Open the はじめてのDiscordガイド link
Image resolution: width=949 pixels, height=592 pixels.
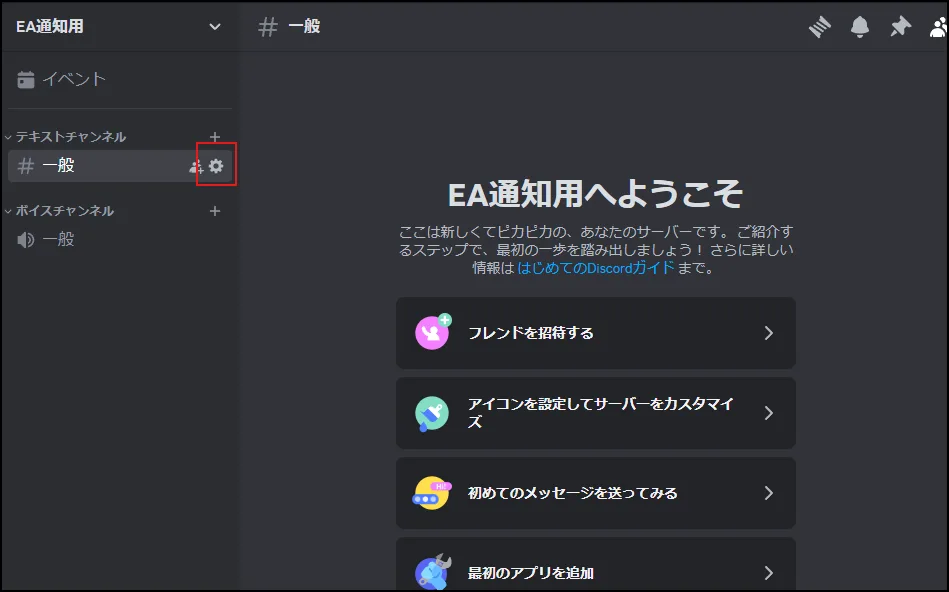596,268
